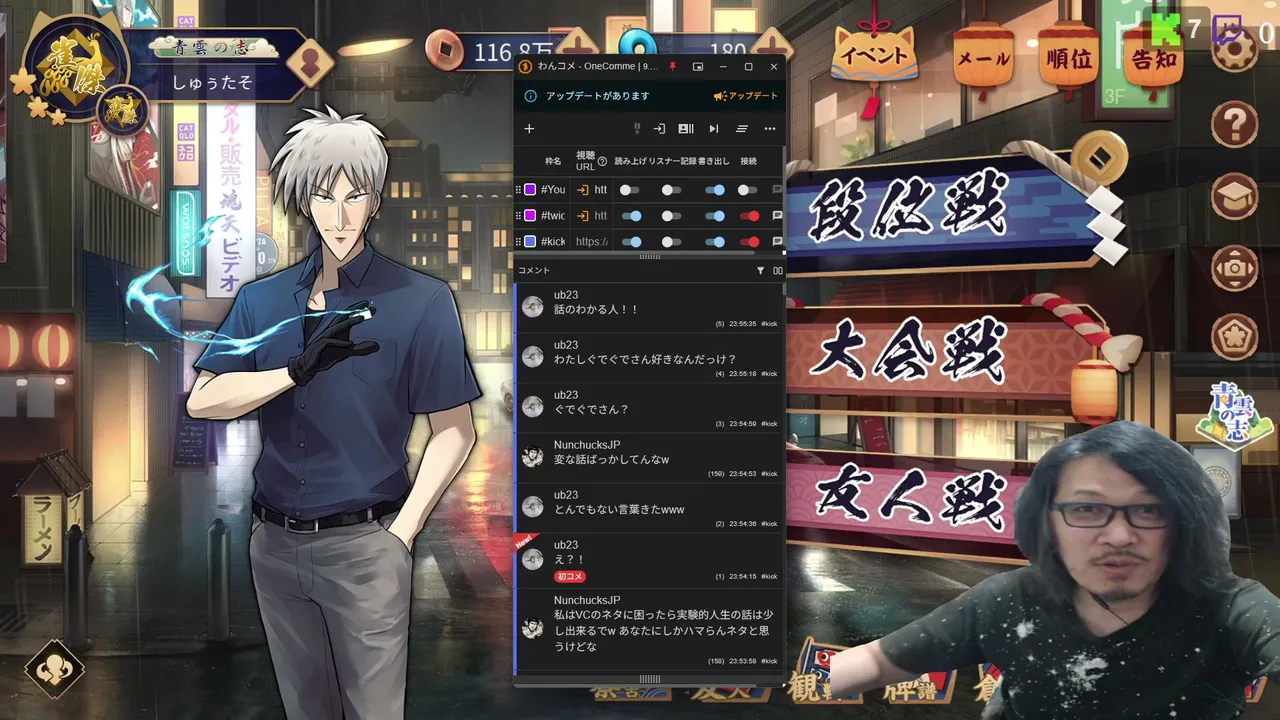
Task: Add a new stream slot with the plus icon
Action: pyautogui.click(x=529, y=128)
